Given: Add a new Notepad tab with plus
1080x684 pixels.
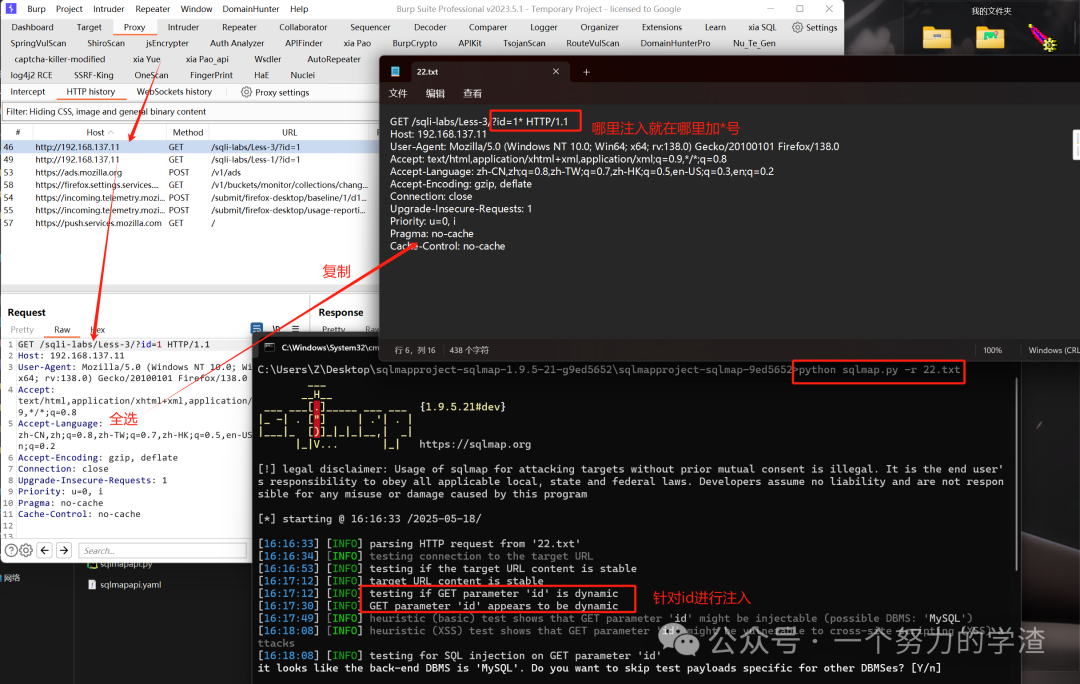Looking at the screenshot, I should (586, 72).
